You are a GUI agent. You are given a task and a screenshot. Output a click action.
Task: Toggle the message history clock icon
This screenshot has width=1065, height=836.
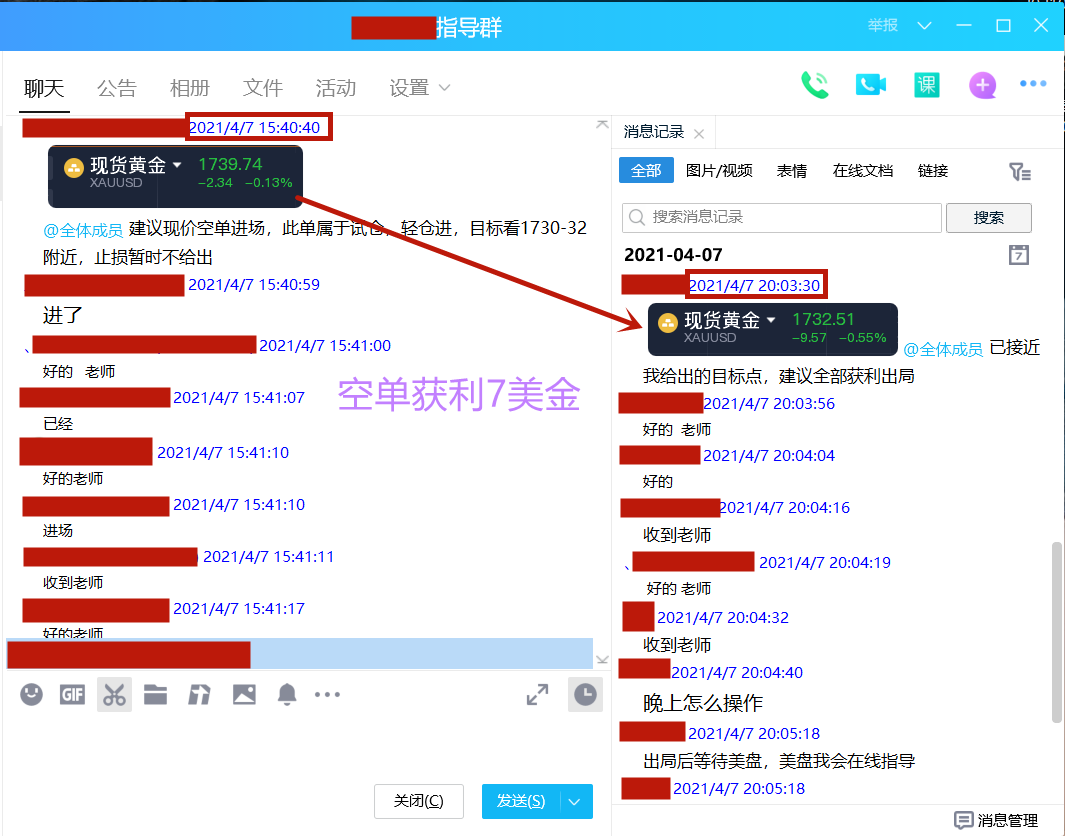[x=585, y=695]
